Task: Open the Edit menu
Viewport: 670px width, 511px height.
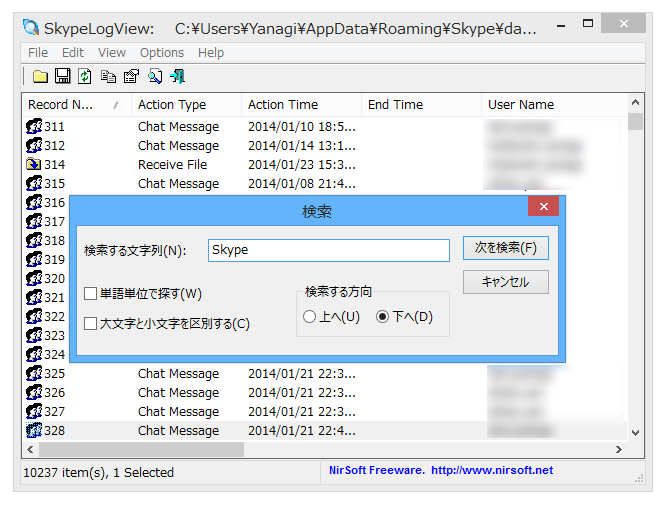Action: point(73,53)
